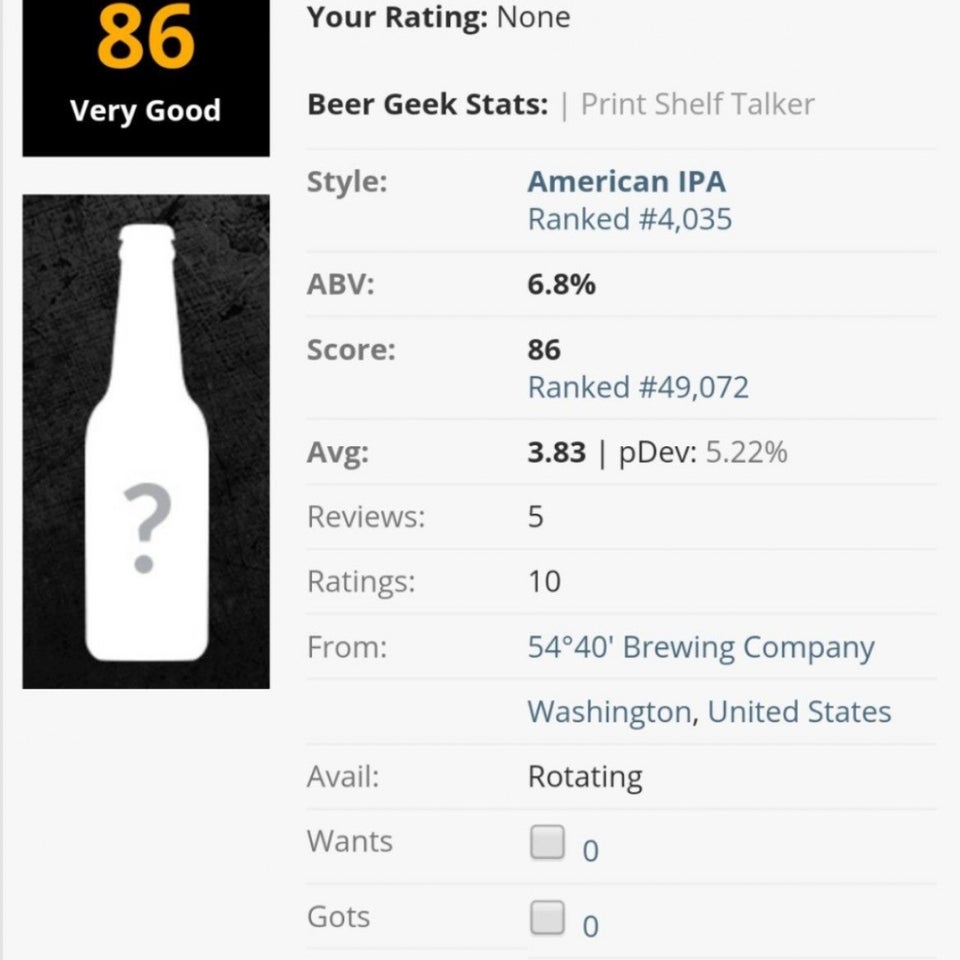This screenshot has width=960, height=960.
Task: Click the Rotating availability value
Action: tap(585, 777)
